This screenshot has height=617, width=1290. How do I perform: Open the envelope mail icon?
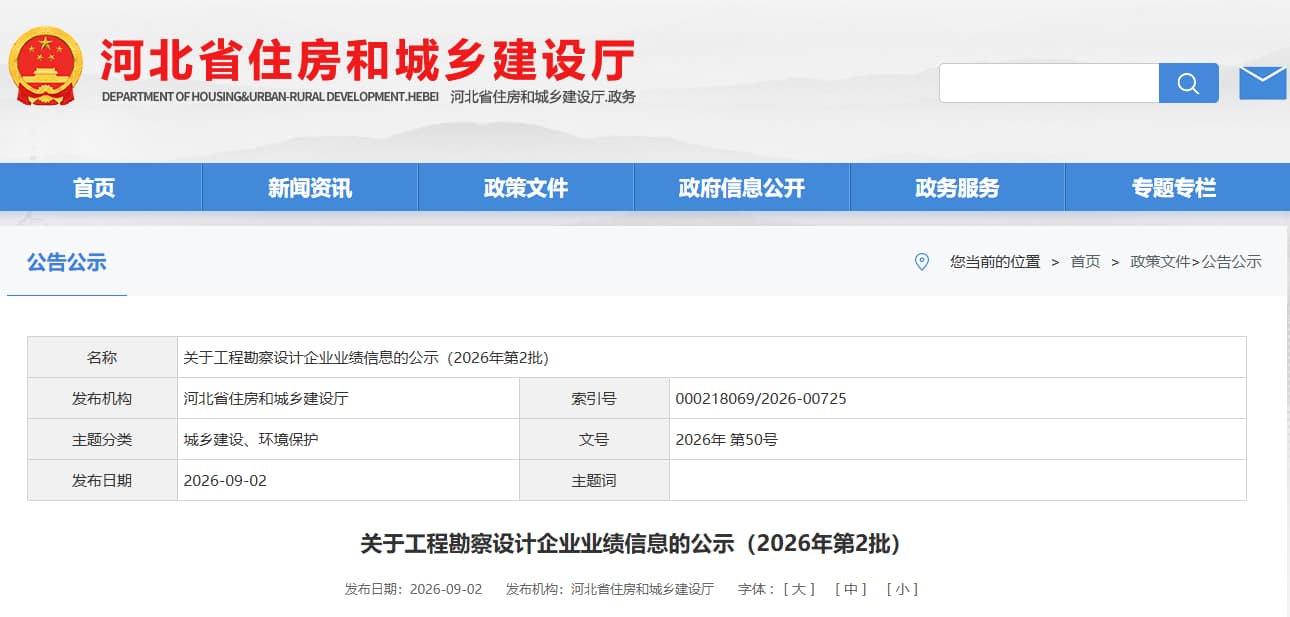(1263, 83)
